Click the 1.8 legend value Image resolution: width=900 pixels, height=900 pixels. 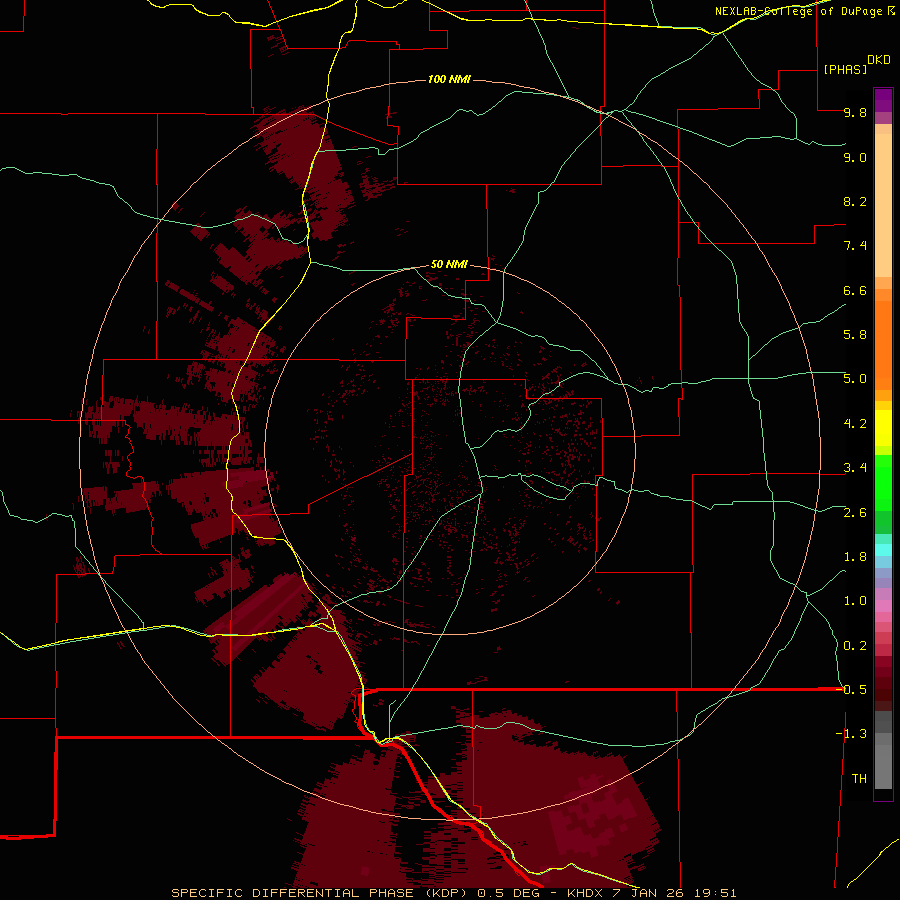855,557
